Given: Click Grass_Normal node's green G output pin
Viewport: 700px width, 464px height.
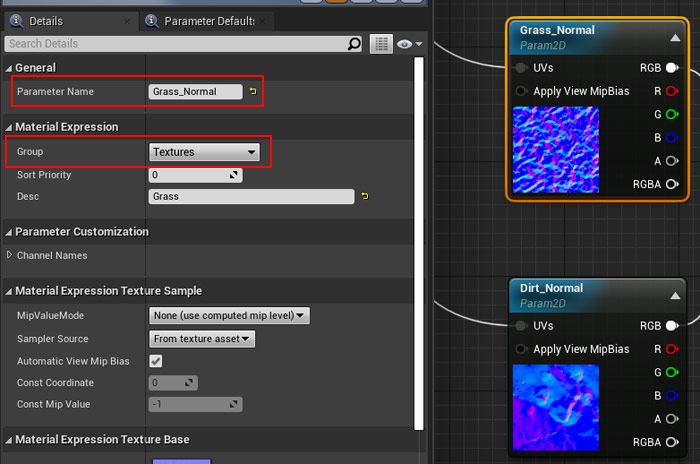Looking at the screenshot, I should click(672, 114).
